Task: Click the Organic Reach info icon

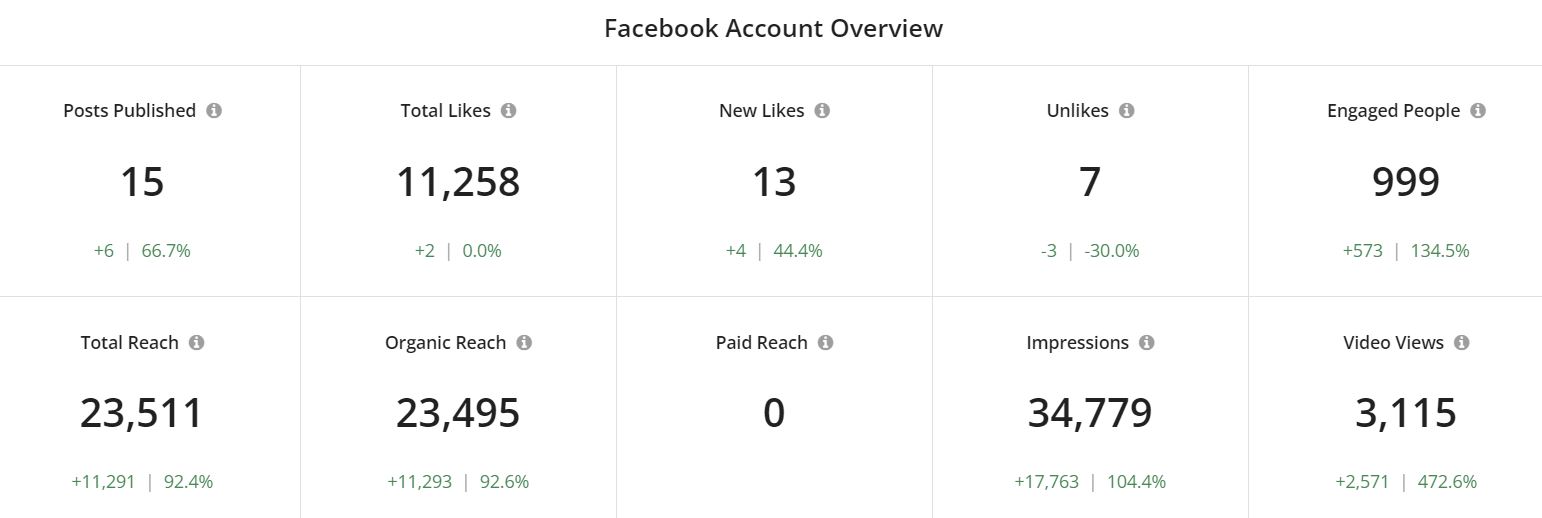Action: [524, 343]
